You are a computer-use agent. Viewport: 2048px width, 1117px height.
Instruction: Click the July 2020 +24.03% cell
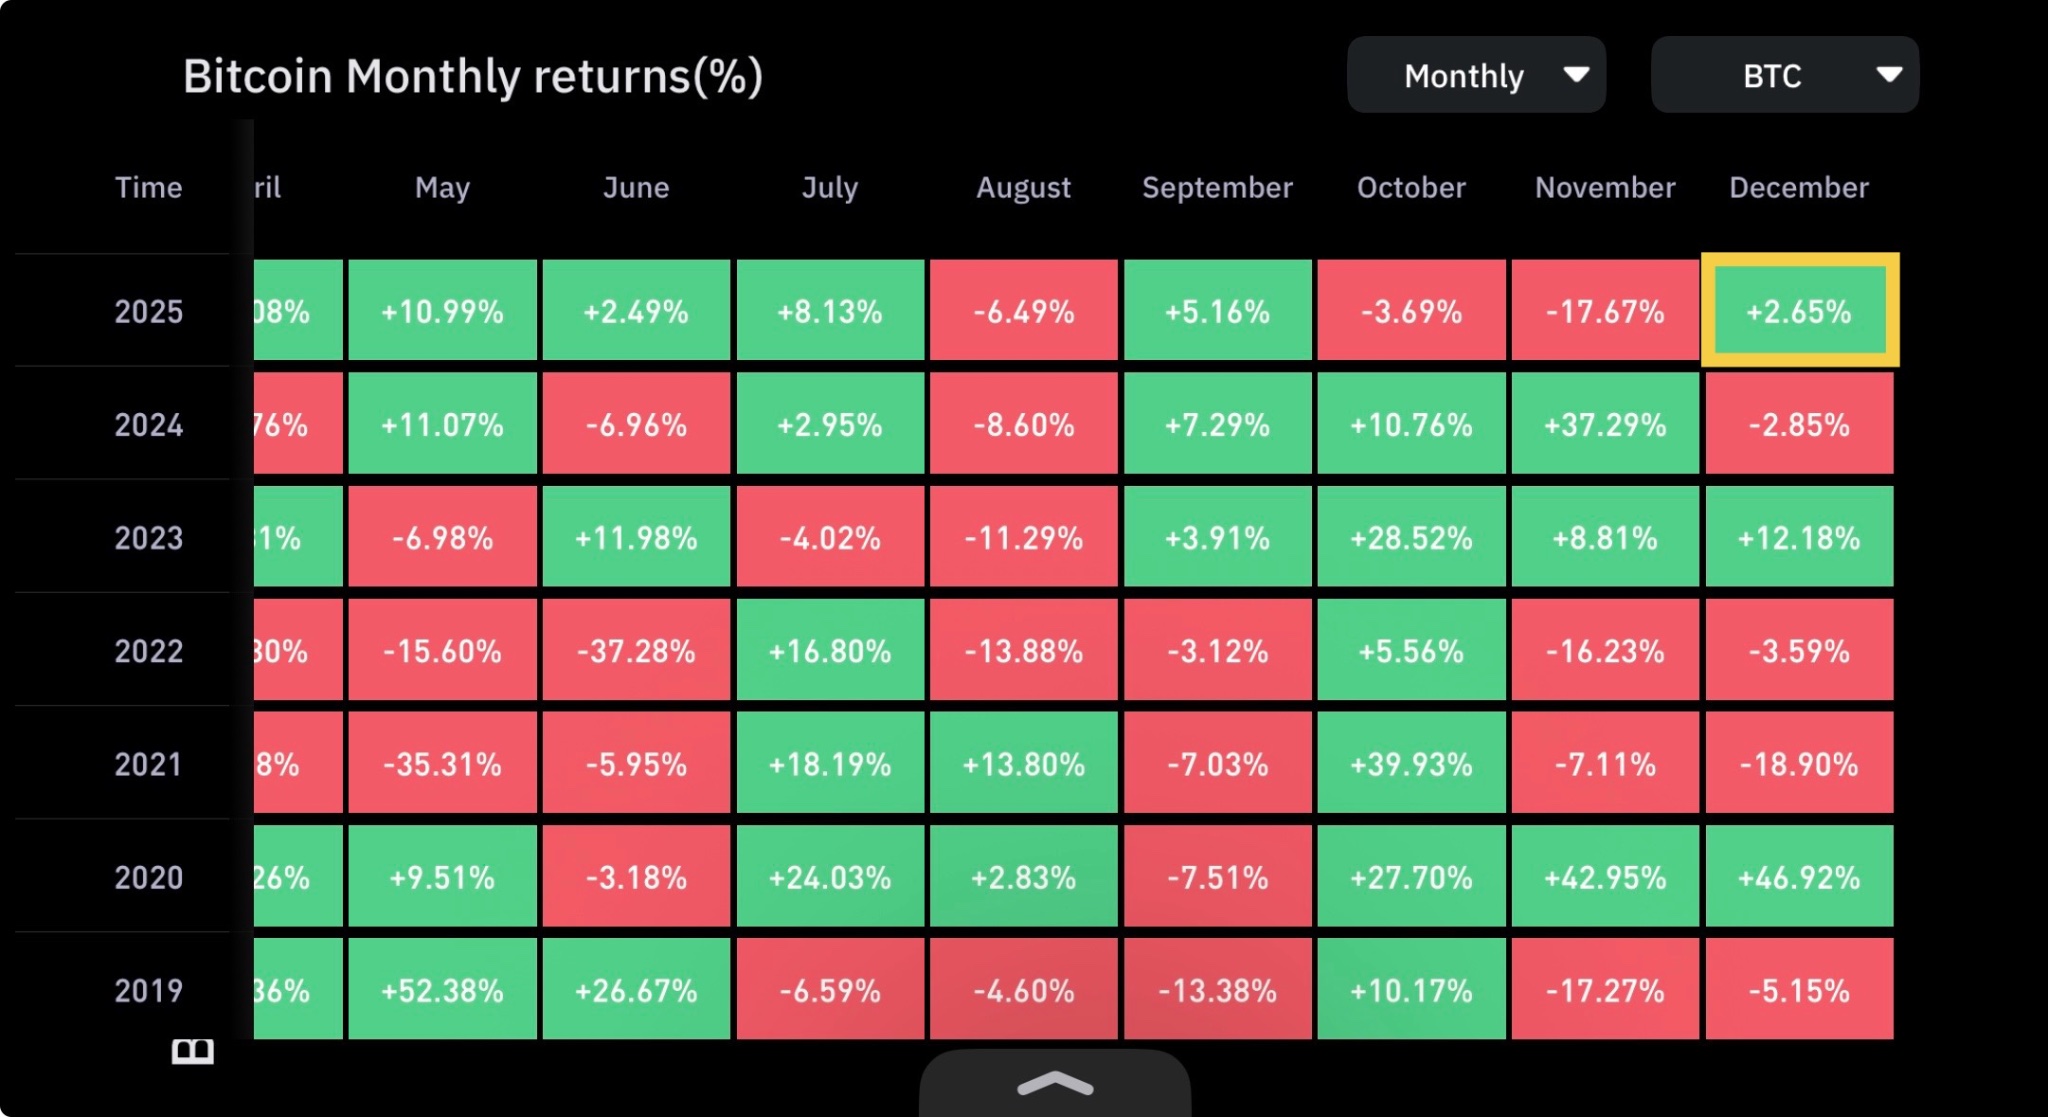click(x=830, y=877)
